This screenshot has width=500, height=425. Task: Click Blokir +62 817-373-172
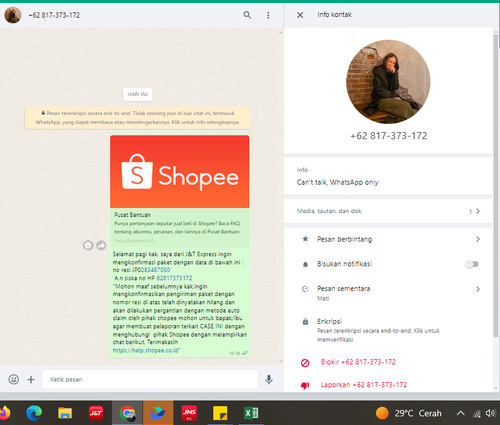tap(358, 362)
